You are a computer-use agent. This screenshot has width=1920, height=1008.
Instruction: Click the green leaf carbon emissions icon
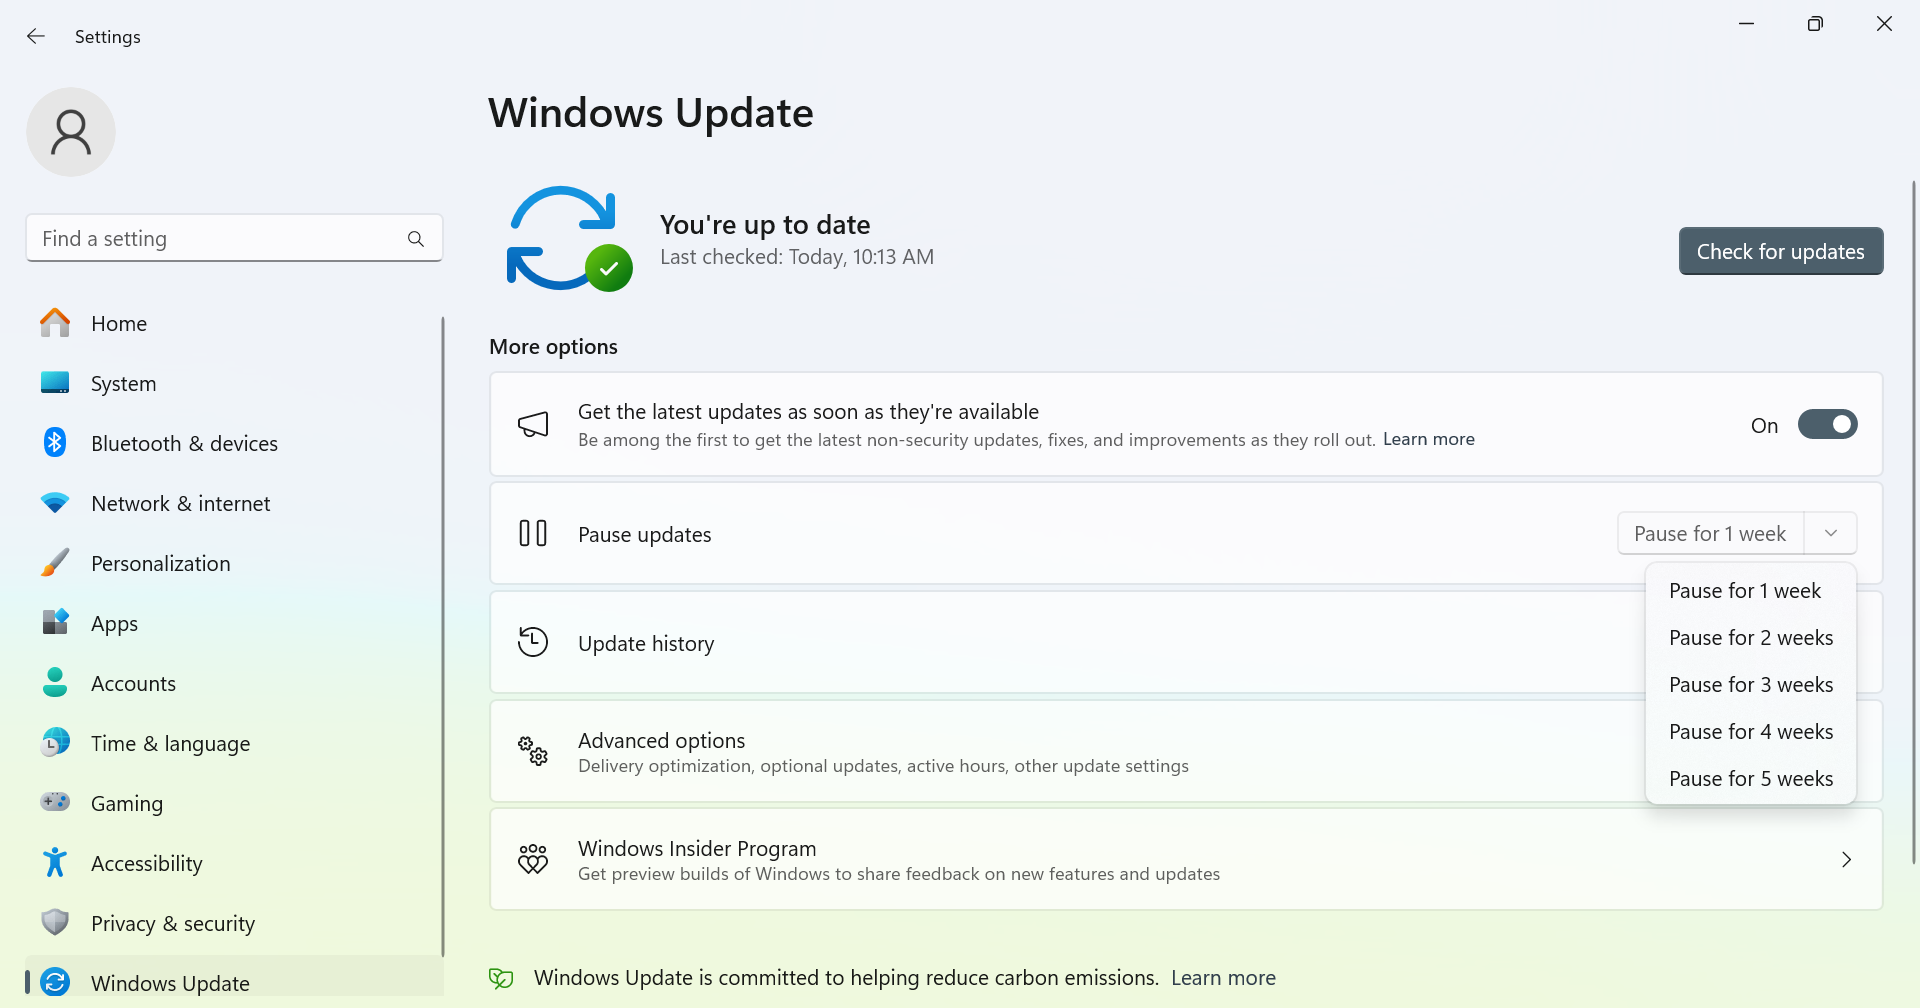pos(501,978)
